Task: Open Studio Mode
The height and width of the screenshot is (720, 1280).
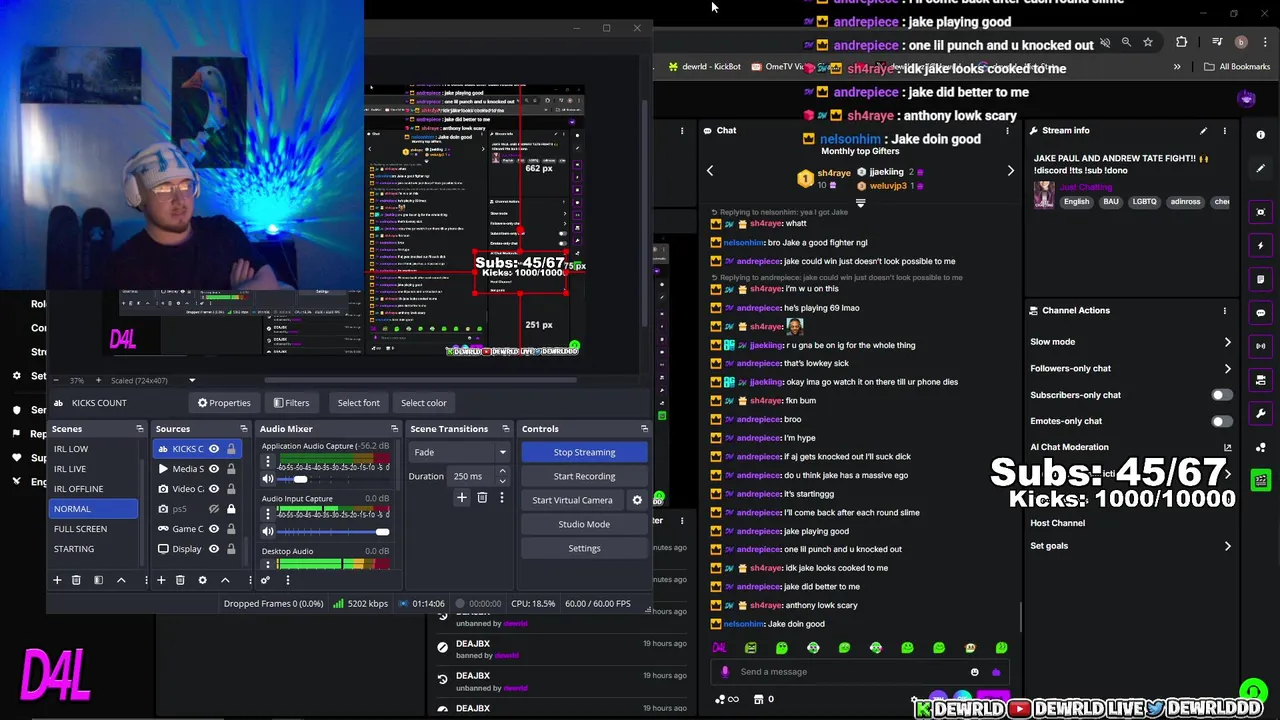Action: click(584, 524)
